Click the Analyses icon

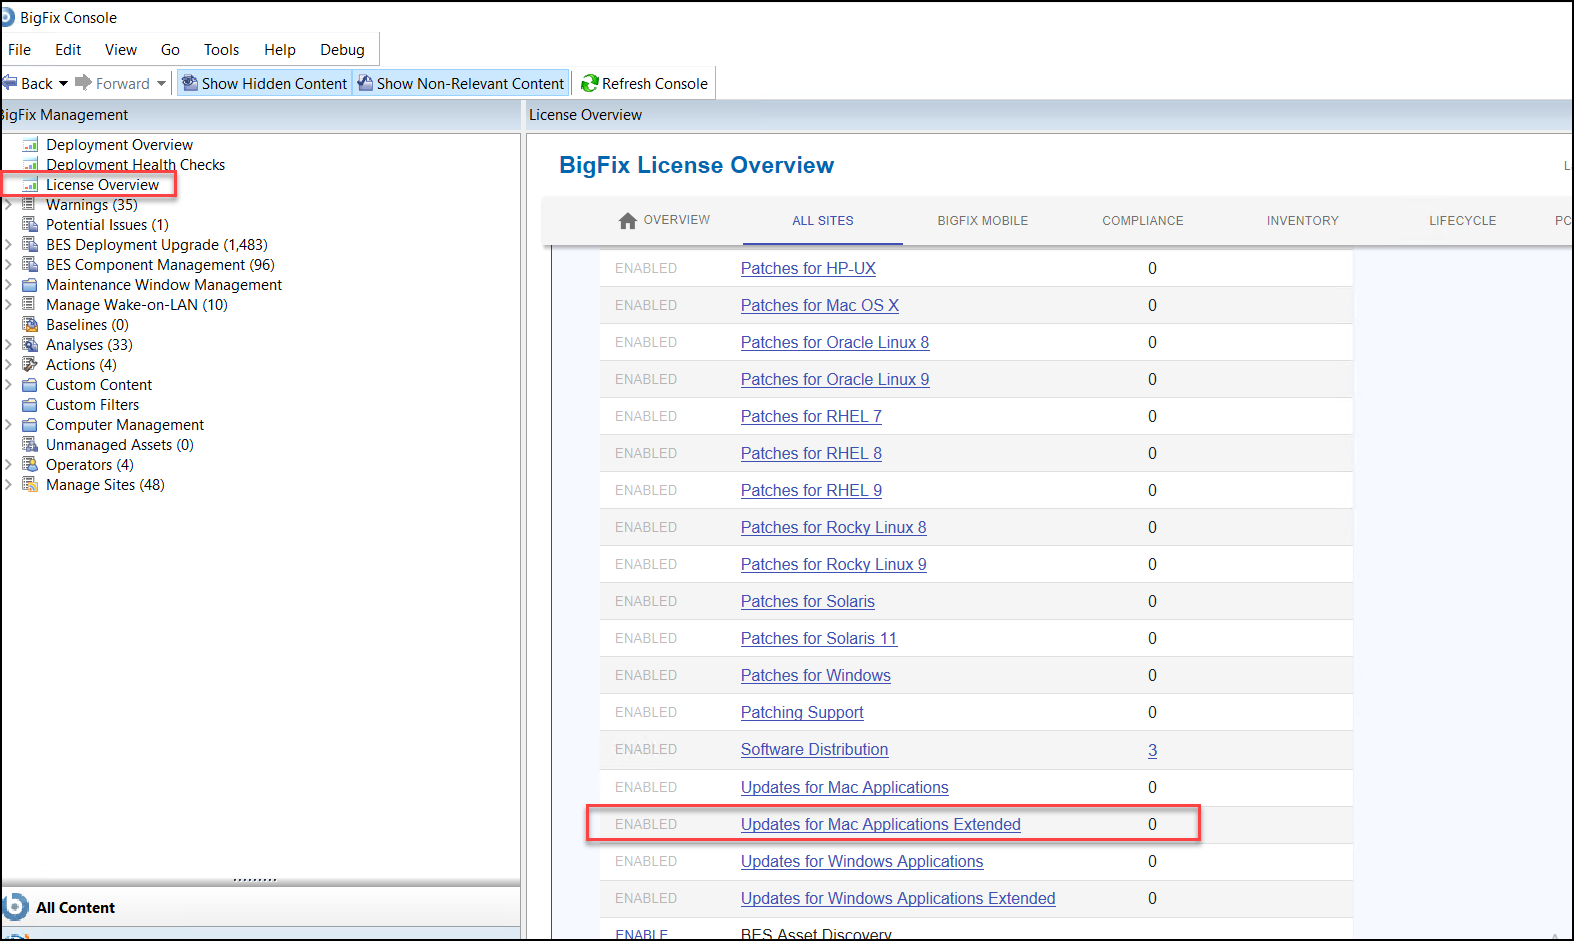coord(30,345)
